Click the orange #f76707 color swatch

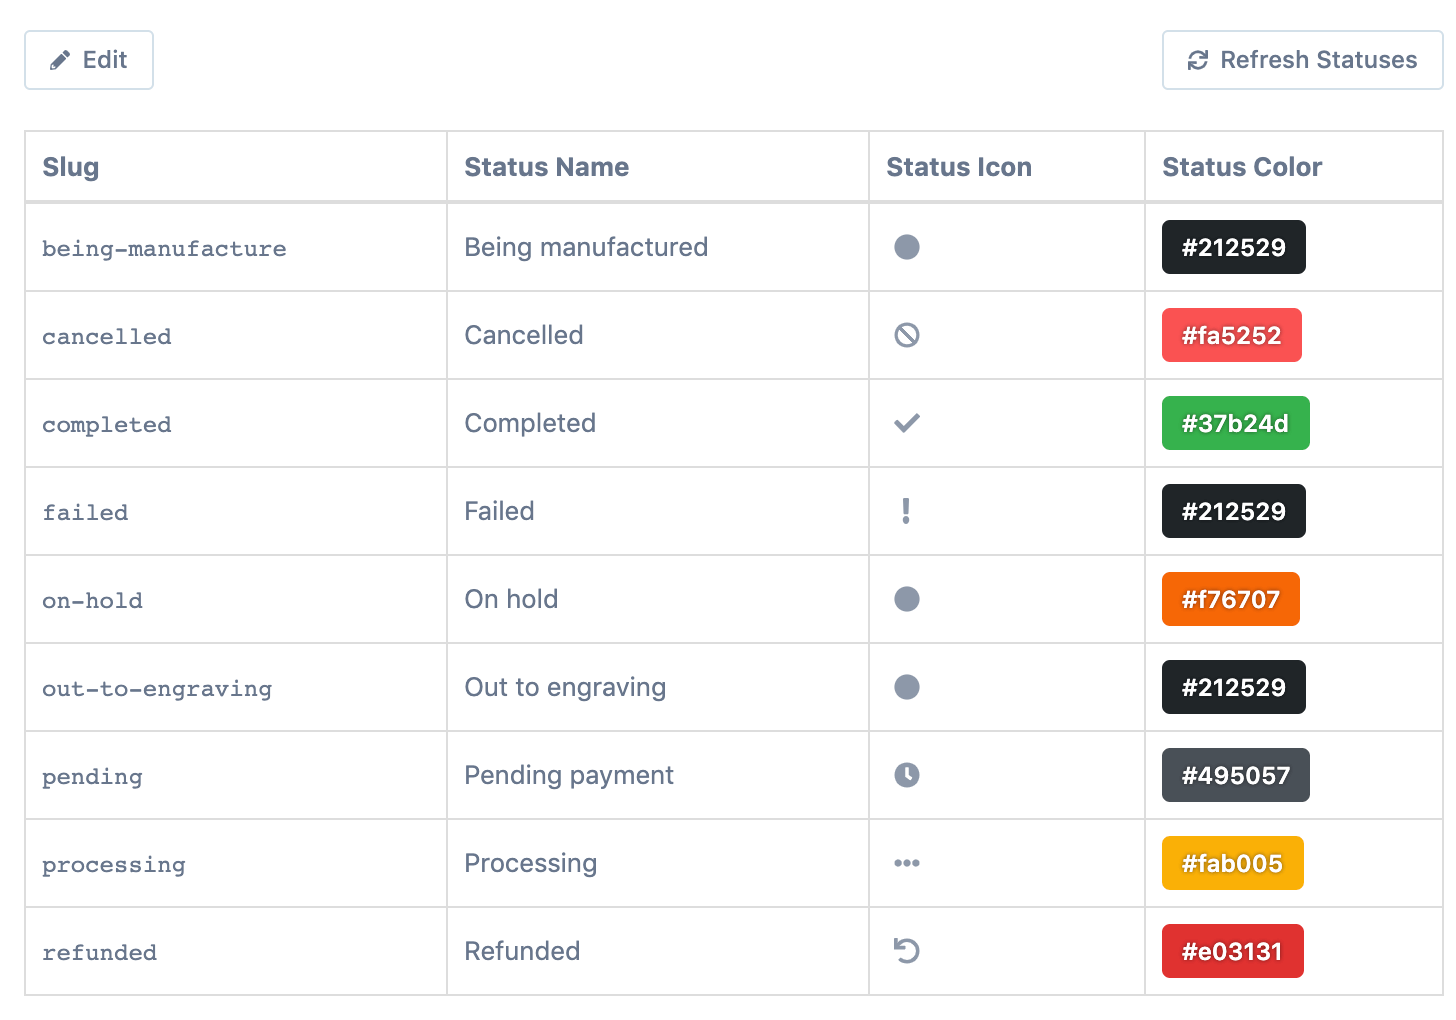coord(1230,599)
